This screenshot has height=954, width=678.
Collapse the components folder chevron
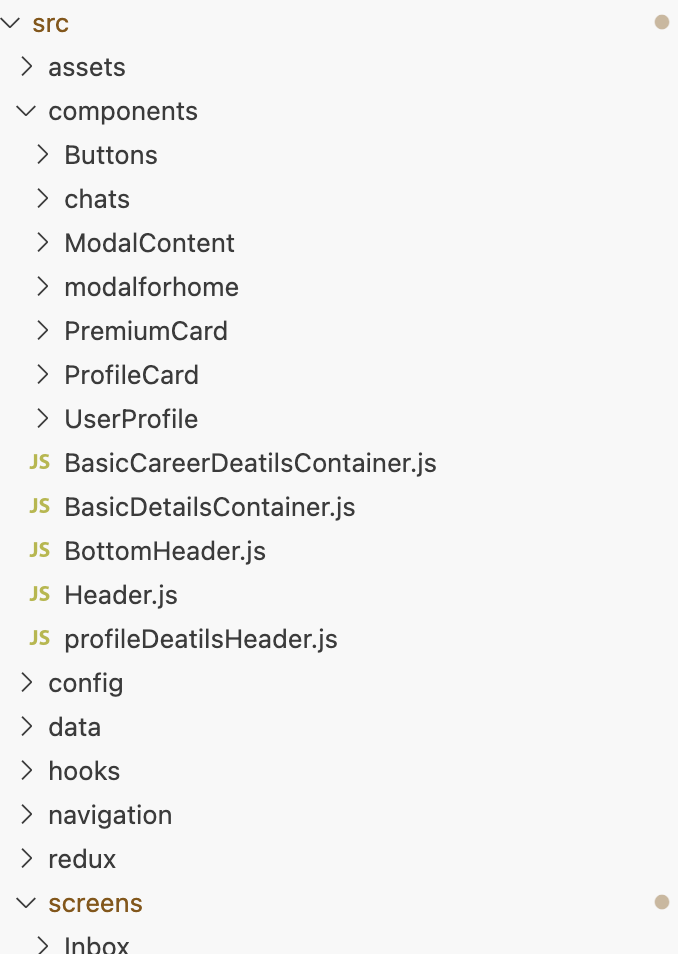coord(26,111)
